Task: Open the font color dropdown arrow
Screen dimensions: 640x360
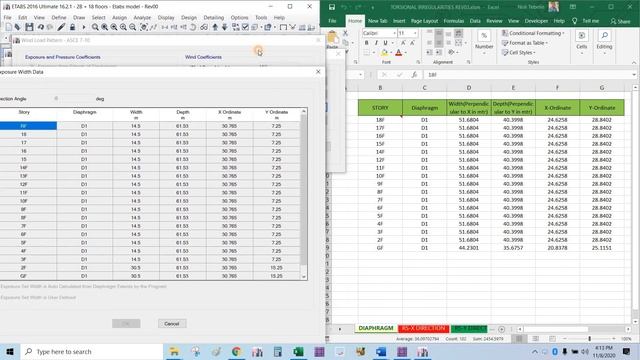Action: click(x=406, y=53)
